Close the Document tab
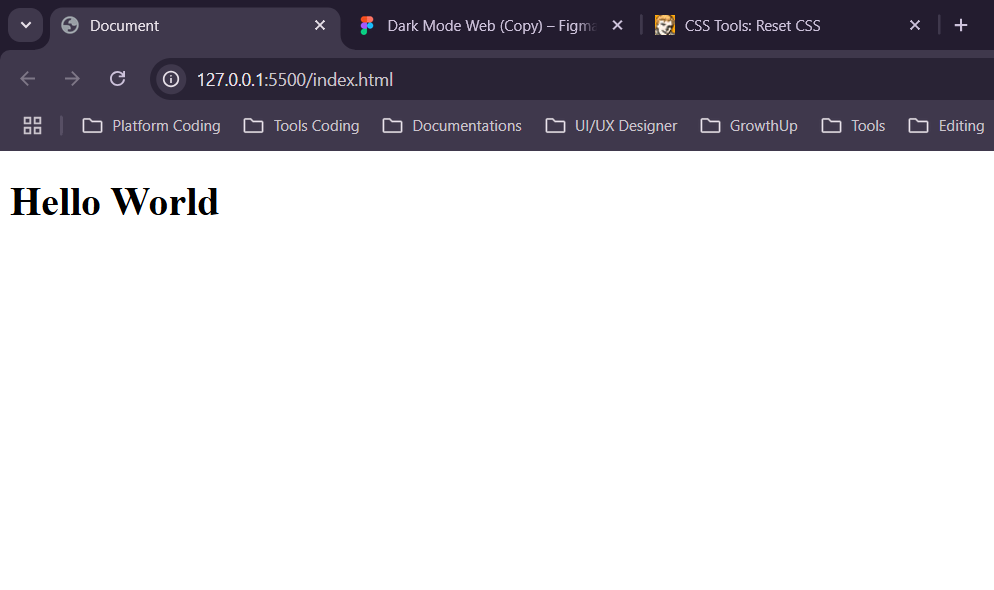 320,25
